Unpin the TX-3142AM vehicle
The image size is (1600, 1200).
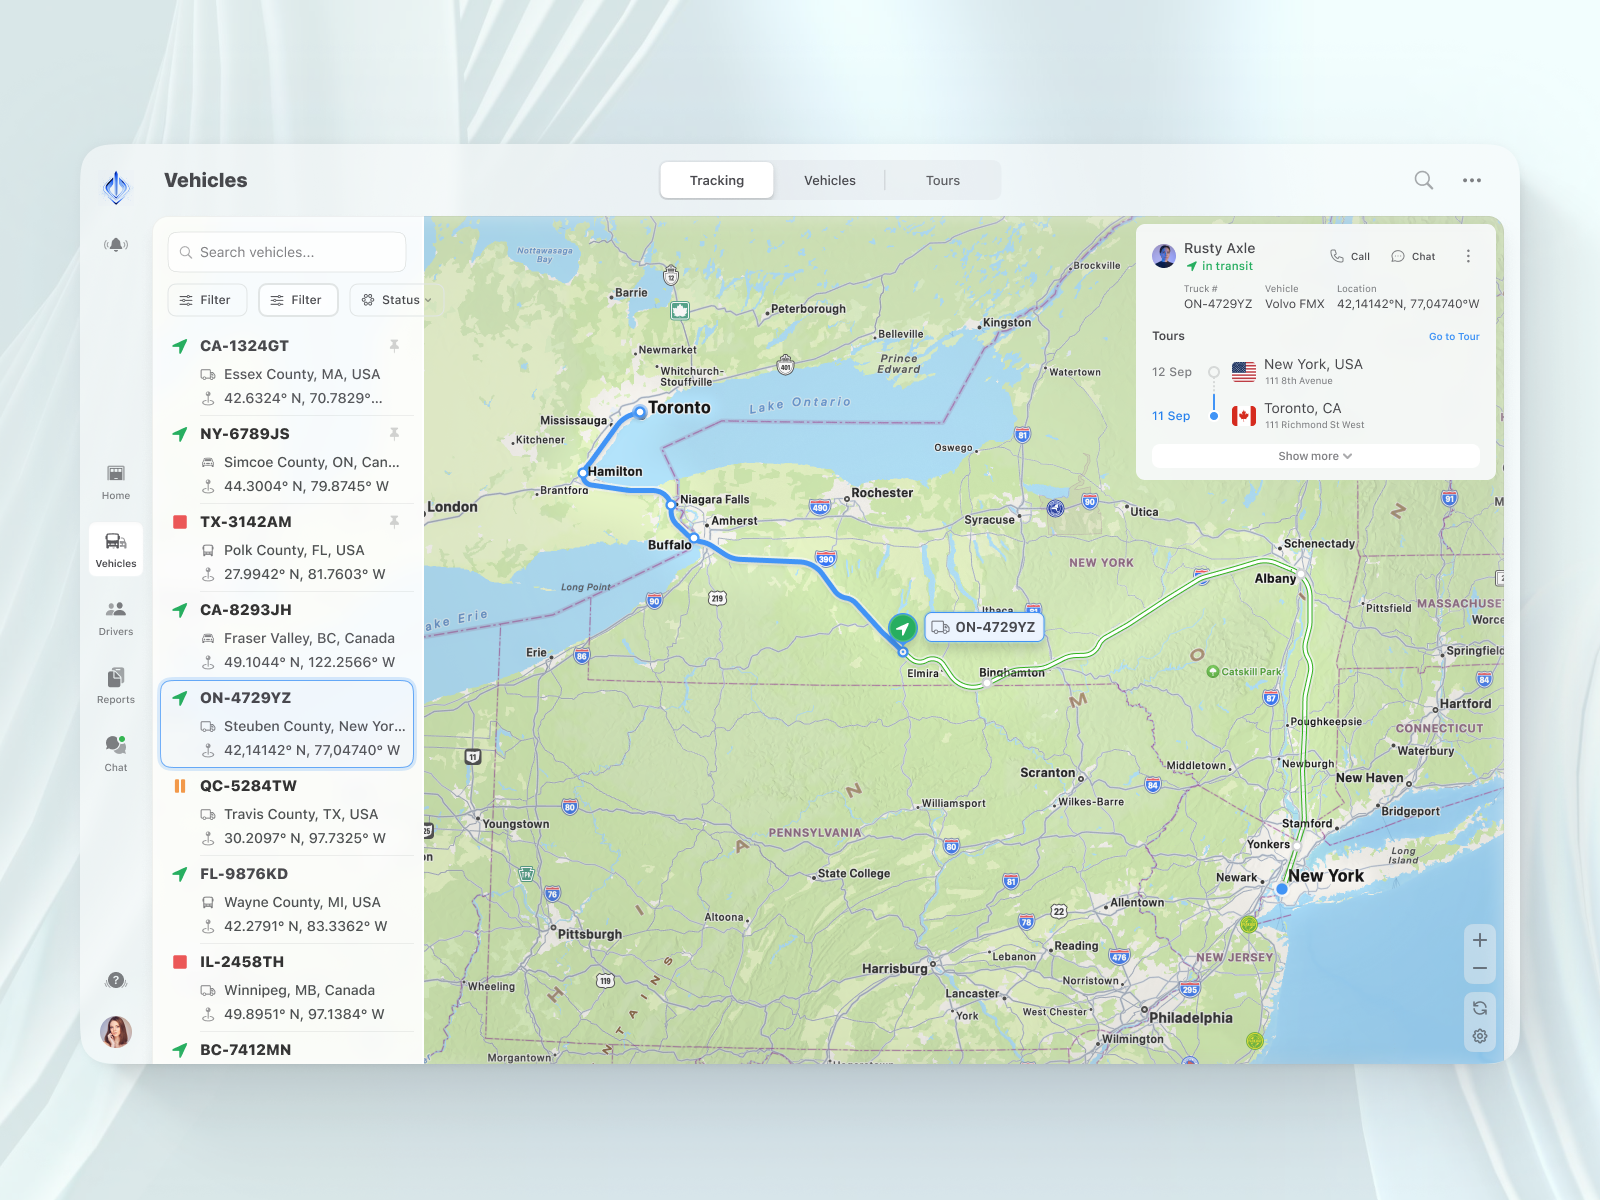click(x=395, y=521)
